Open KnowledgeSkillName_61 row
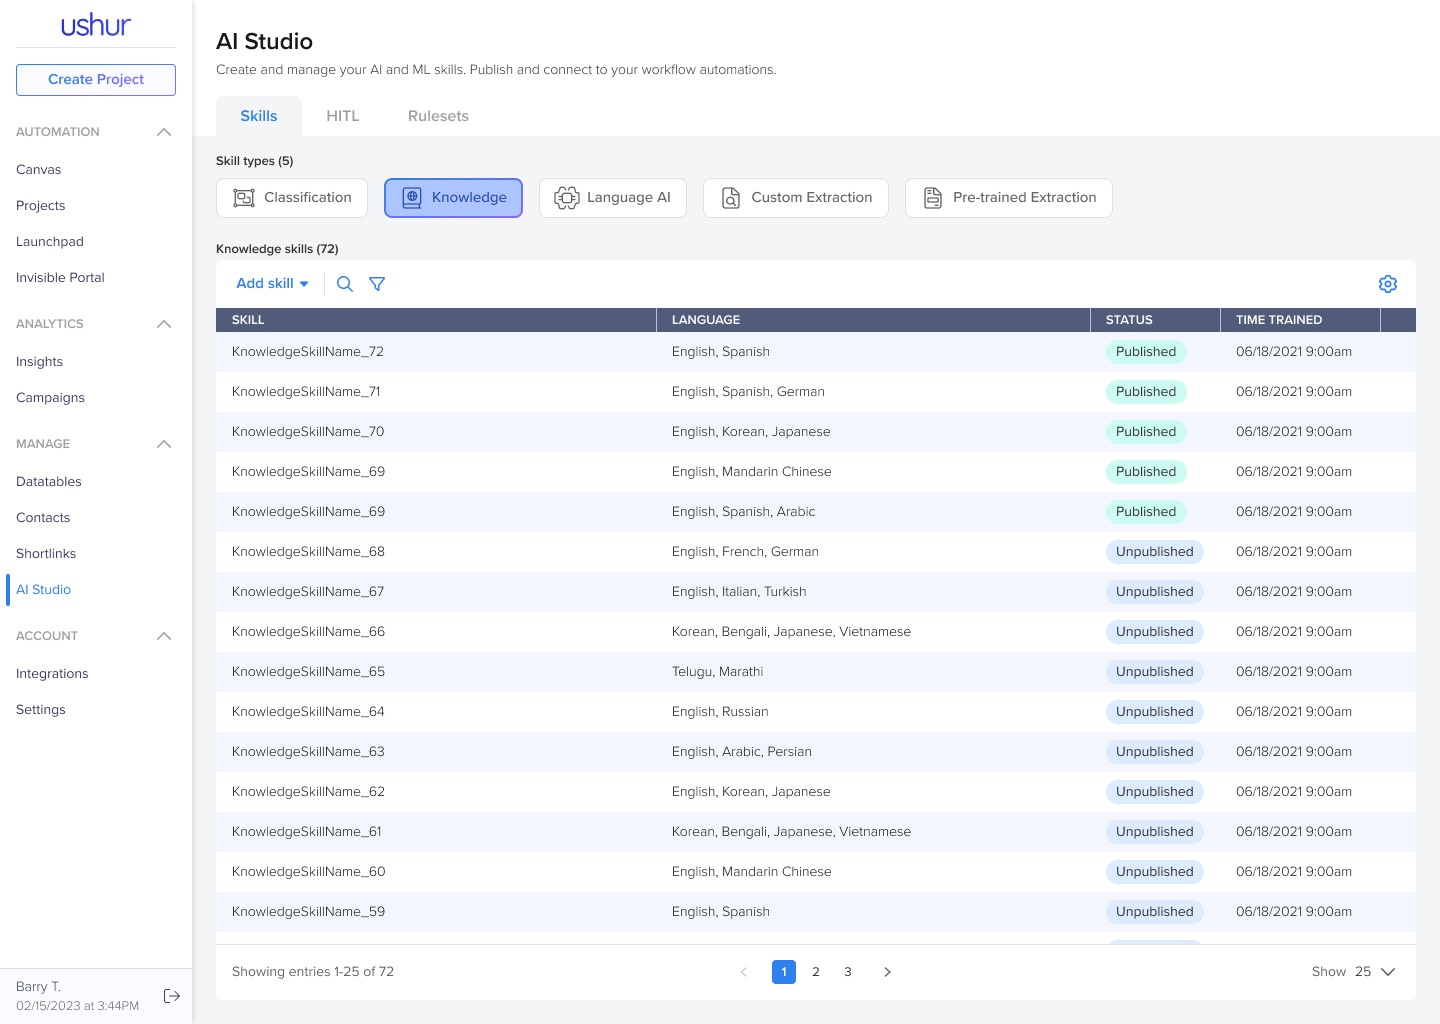Viewport: 1440px width, 1024px height. [816, 832]
